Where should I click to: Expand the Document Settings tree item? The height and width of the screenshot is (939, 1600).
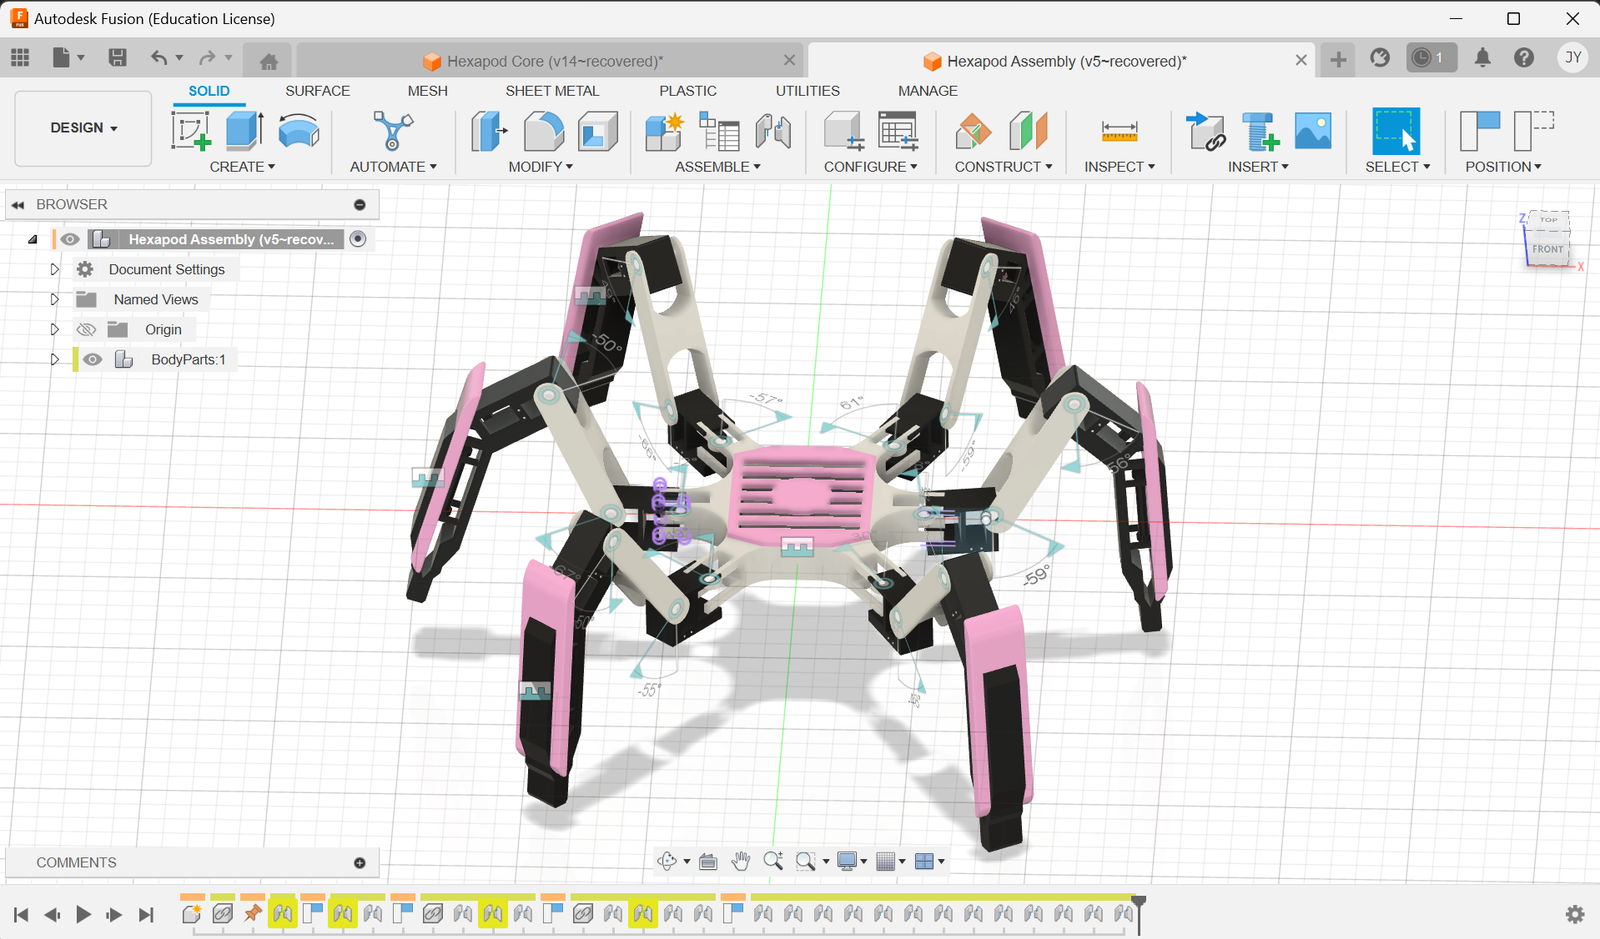pyautogui.click(x=54, y=268)
